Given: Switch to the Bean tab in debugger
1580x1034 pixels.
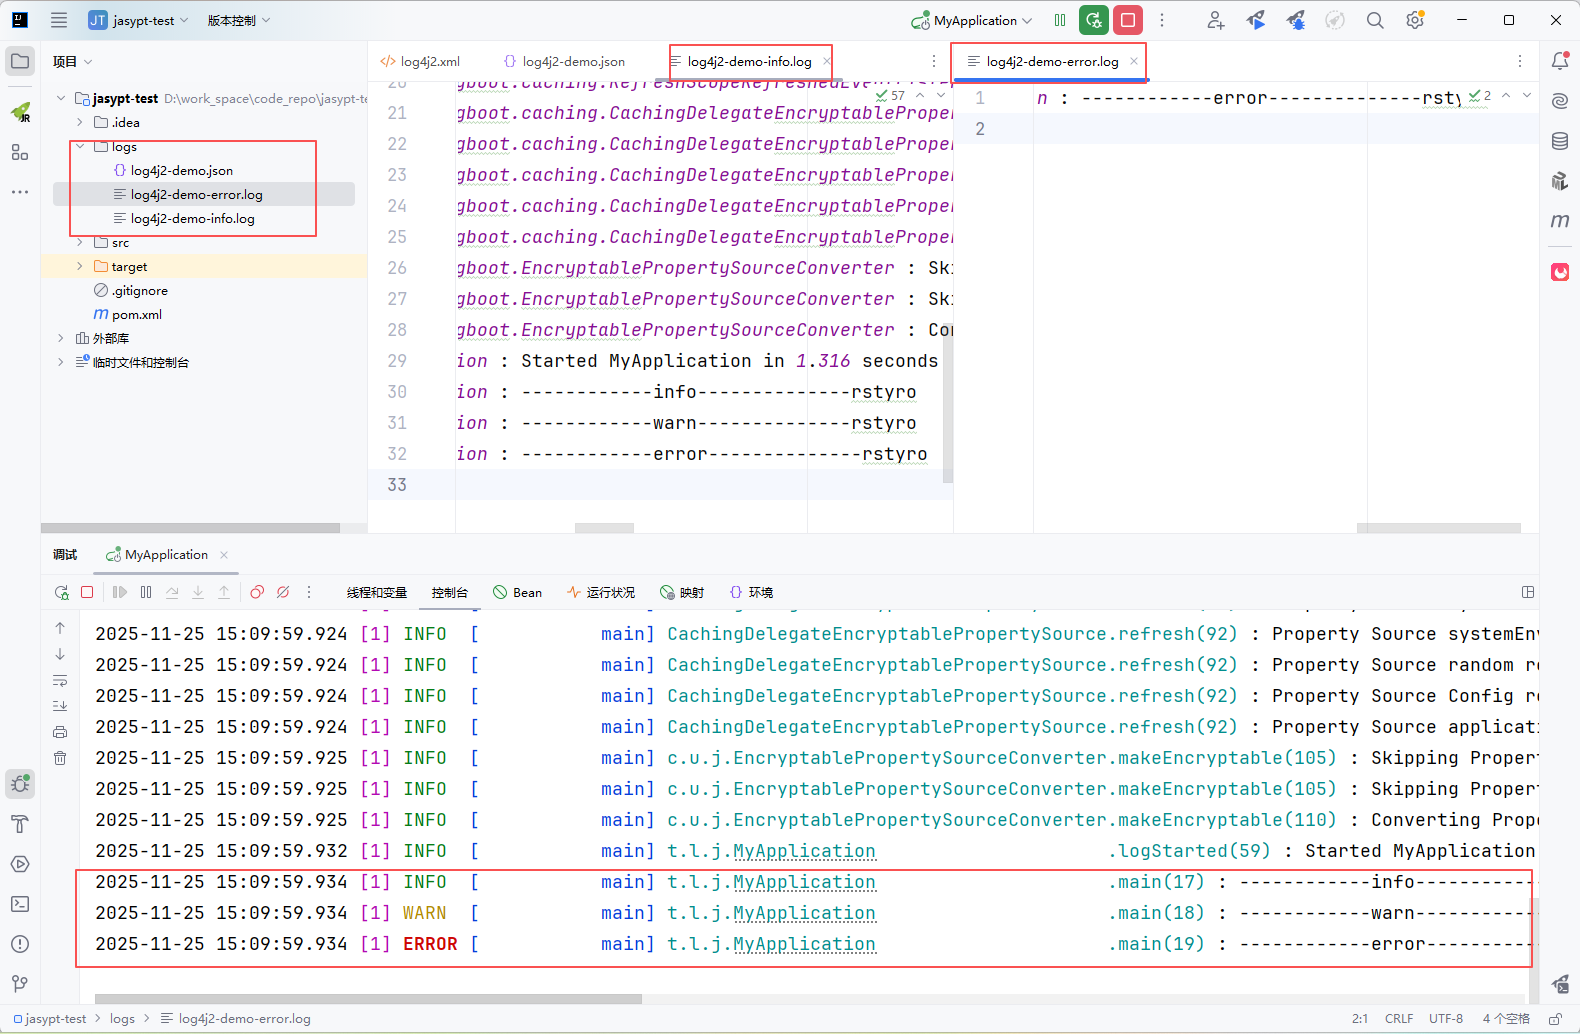Looking at the screenshot, I should (x=518, y=592).
